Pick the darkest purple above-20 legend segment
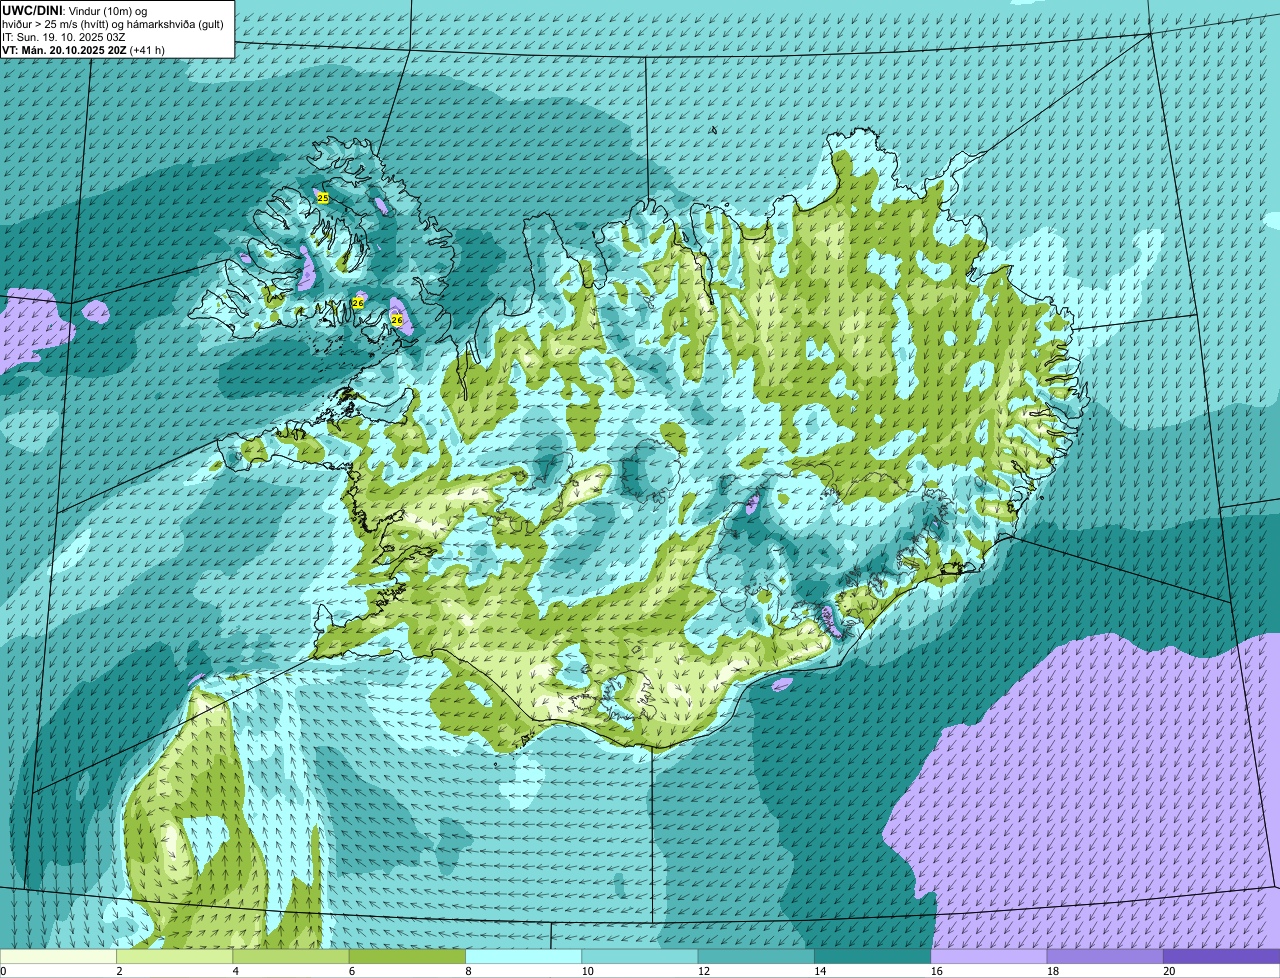This screenshot has width=1280, height=978. 1222,957
